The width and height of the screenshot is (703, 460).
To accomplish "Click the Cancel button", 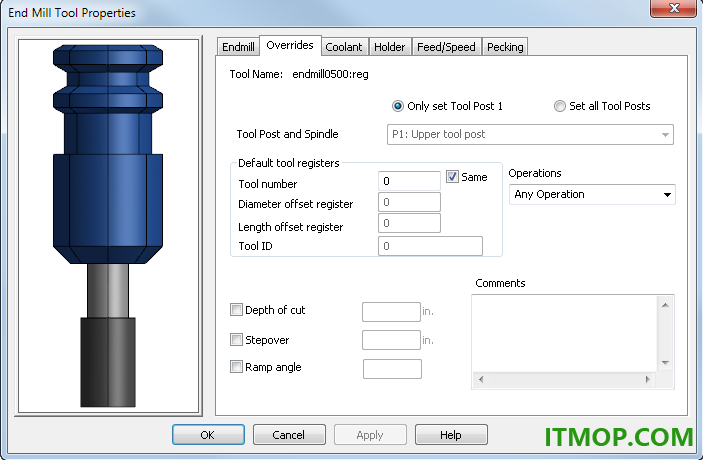I will tap(289, 435).
